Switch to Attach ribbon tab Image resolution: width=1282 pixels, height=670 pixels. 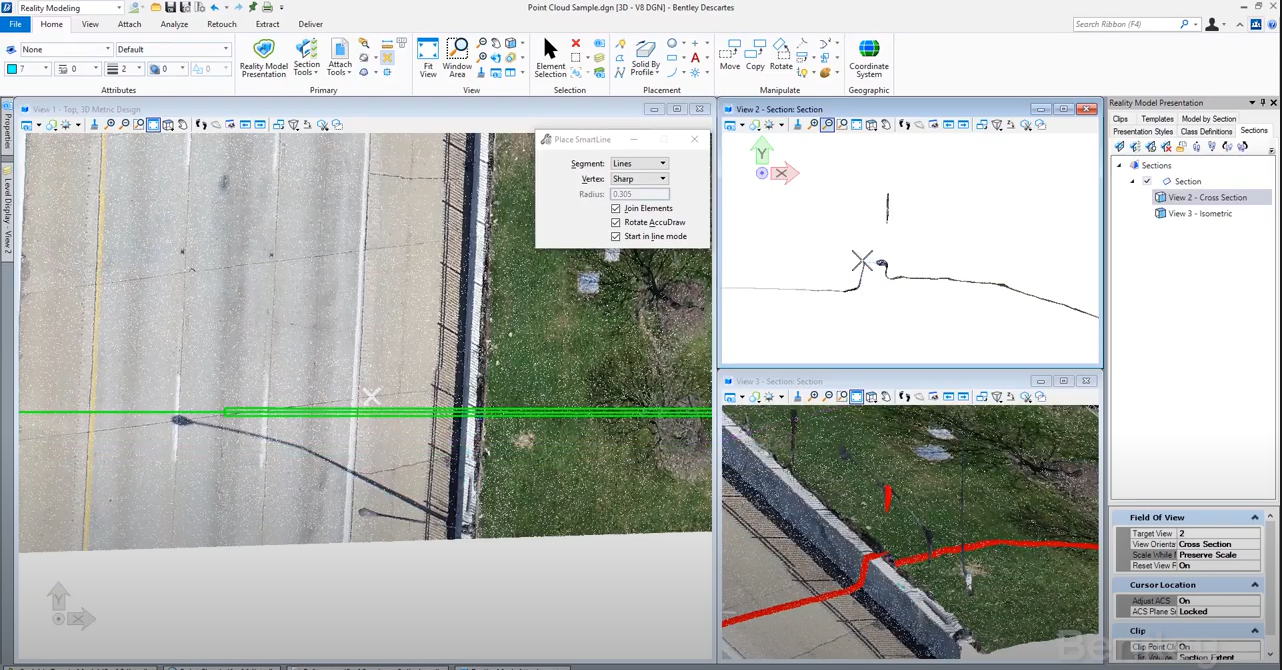click(x=129, y=24)
